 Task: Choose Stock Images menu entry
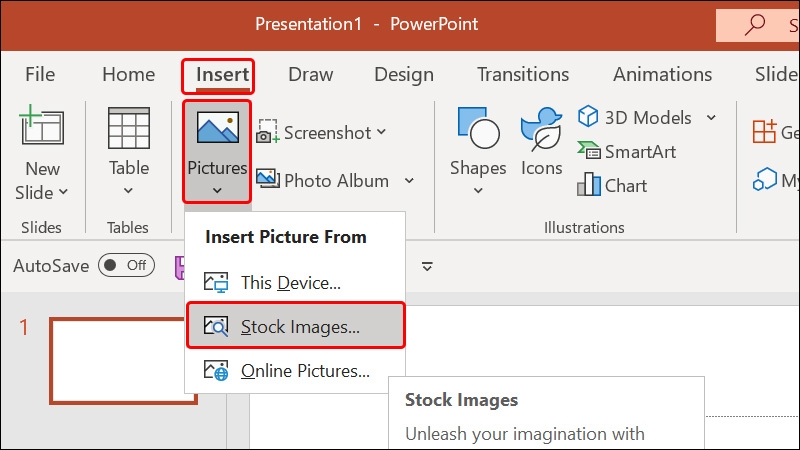tap(296, 326)
